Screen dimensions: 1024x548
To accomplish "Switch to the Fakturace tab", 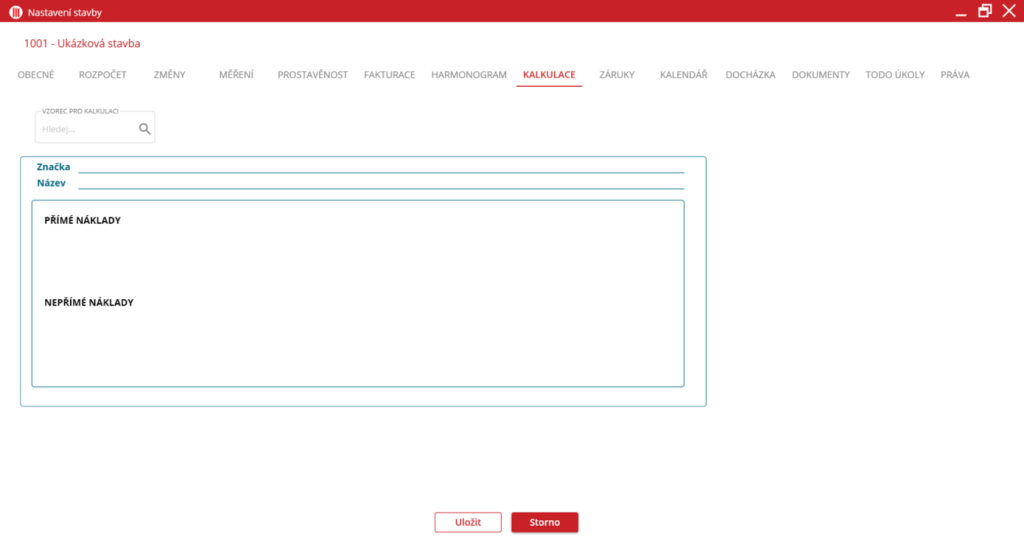I will (x=389, y=75).
